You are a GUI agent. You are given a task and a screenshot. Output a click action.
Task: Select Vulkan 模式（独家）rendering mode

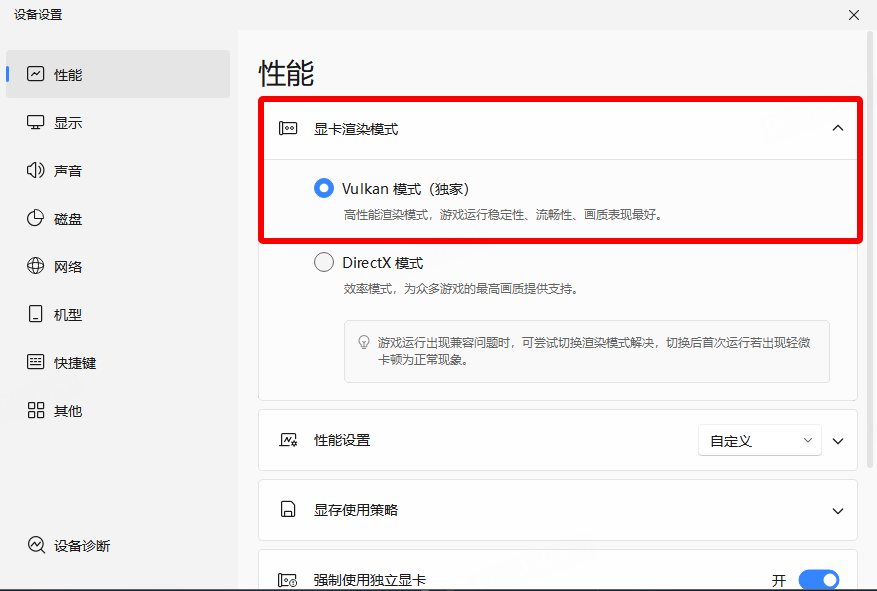(323, 187)
